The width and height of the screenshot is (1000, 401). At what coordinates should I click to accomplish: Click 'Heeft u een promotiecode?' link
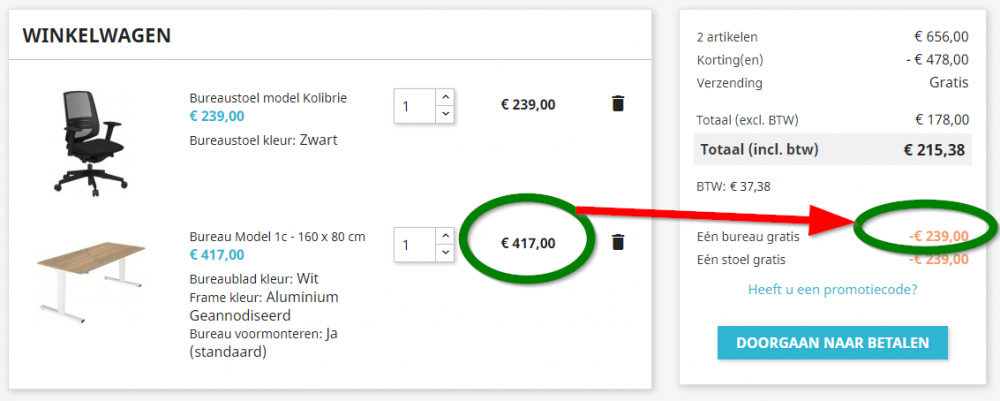click(x=832, y=290)
